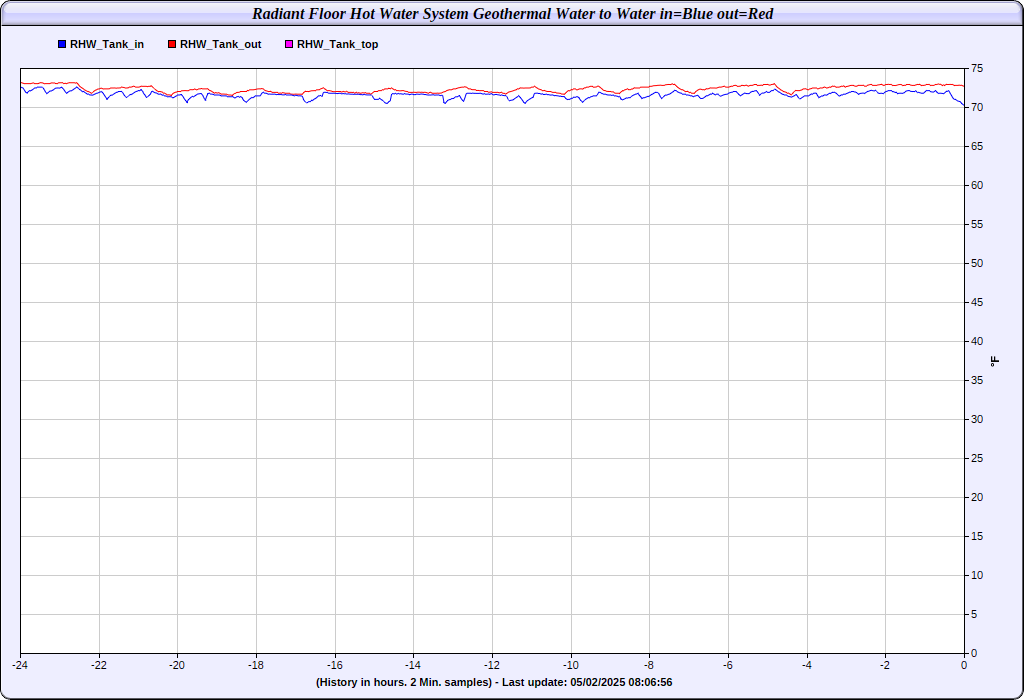The image size is (1024, 700).
Task: Toggle the RHW_Tank_out legend label
Action: [221, 44]
